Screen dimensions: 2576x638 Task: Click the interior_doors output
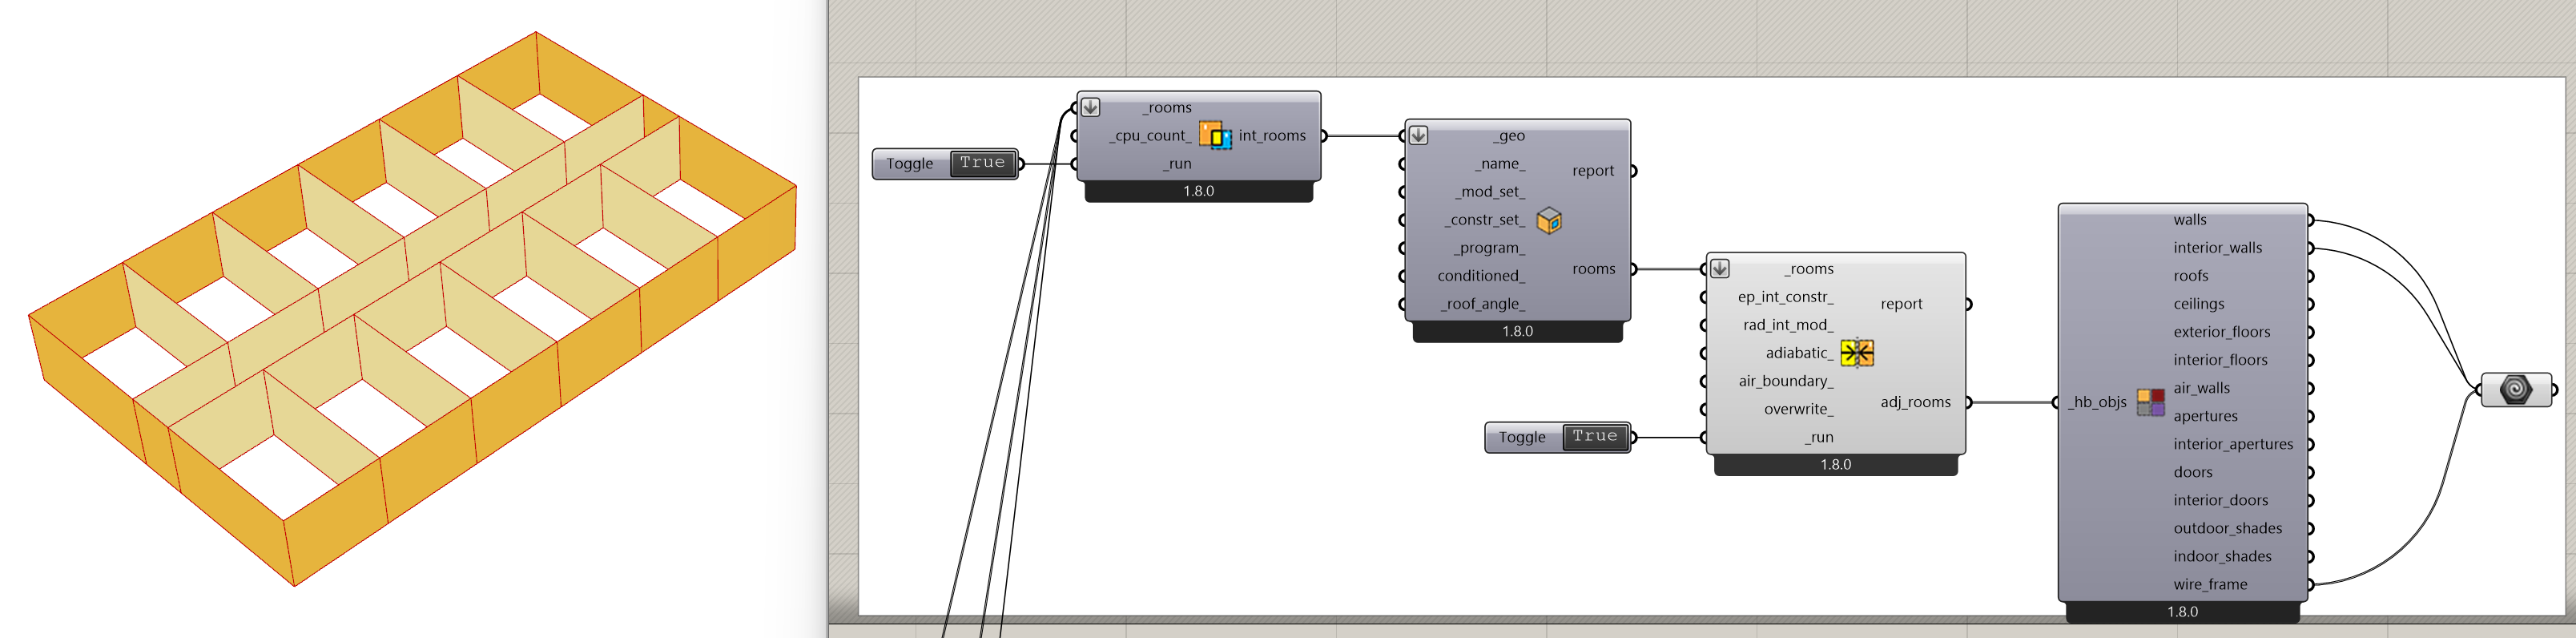(2220, 499)
